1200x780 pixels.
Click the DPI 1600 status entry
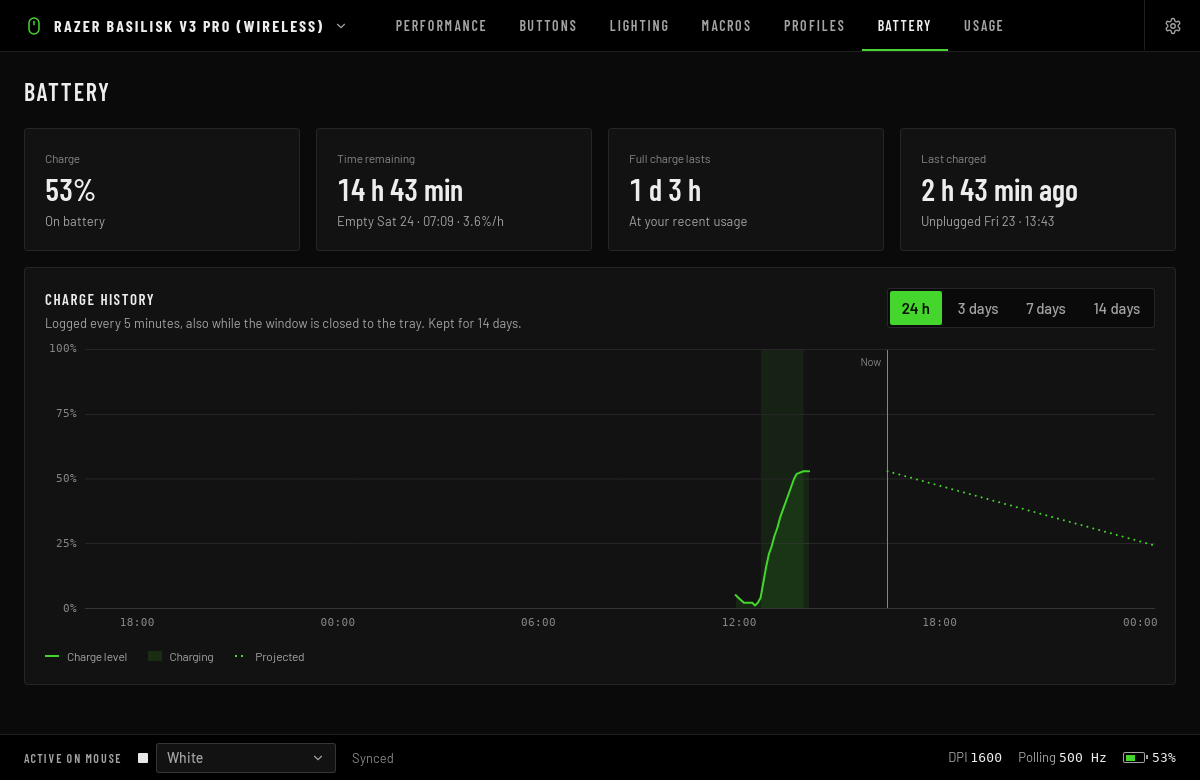pos(975,758)
